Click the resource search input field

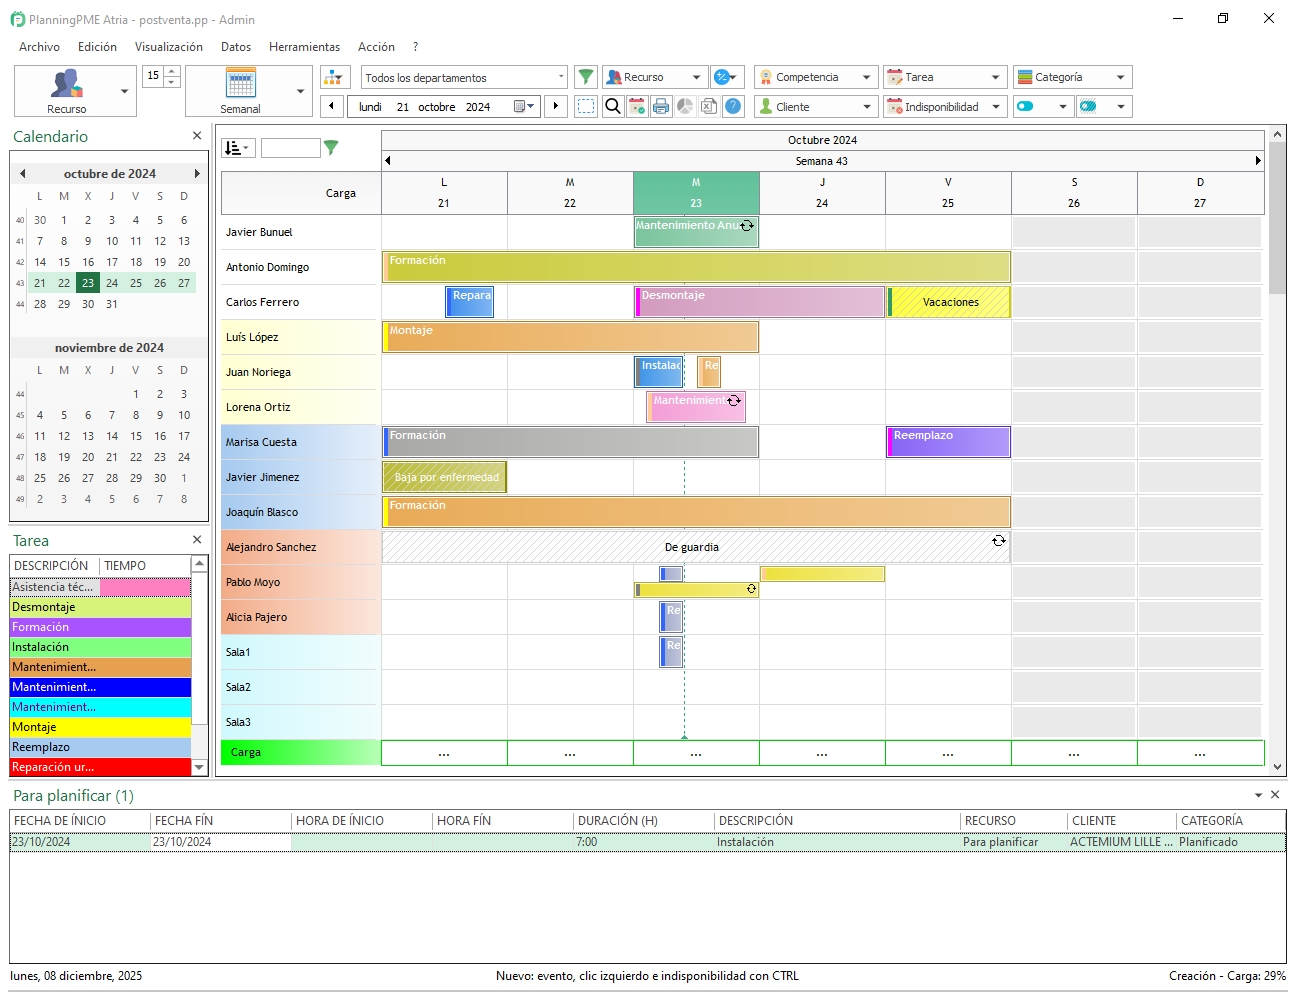(x=290, y=148)
